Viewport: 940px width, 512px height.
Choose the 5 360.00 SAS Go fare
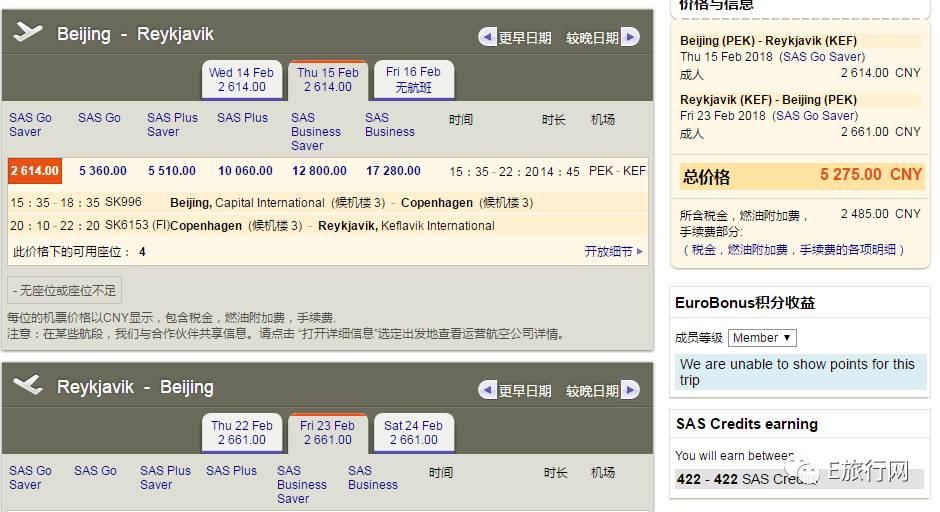[103, 171]
